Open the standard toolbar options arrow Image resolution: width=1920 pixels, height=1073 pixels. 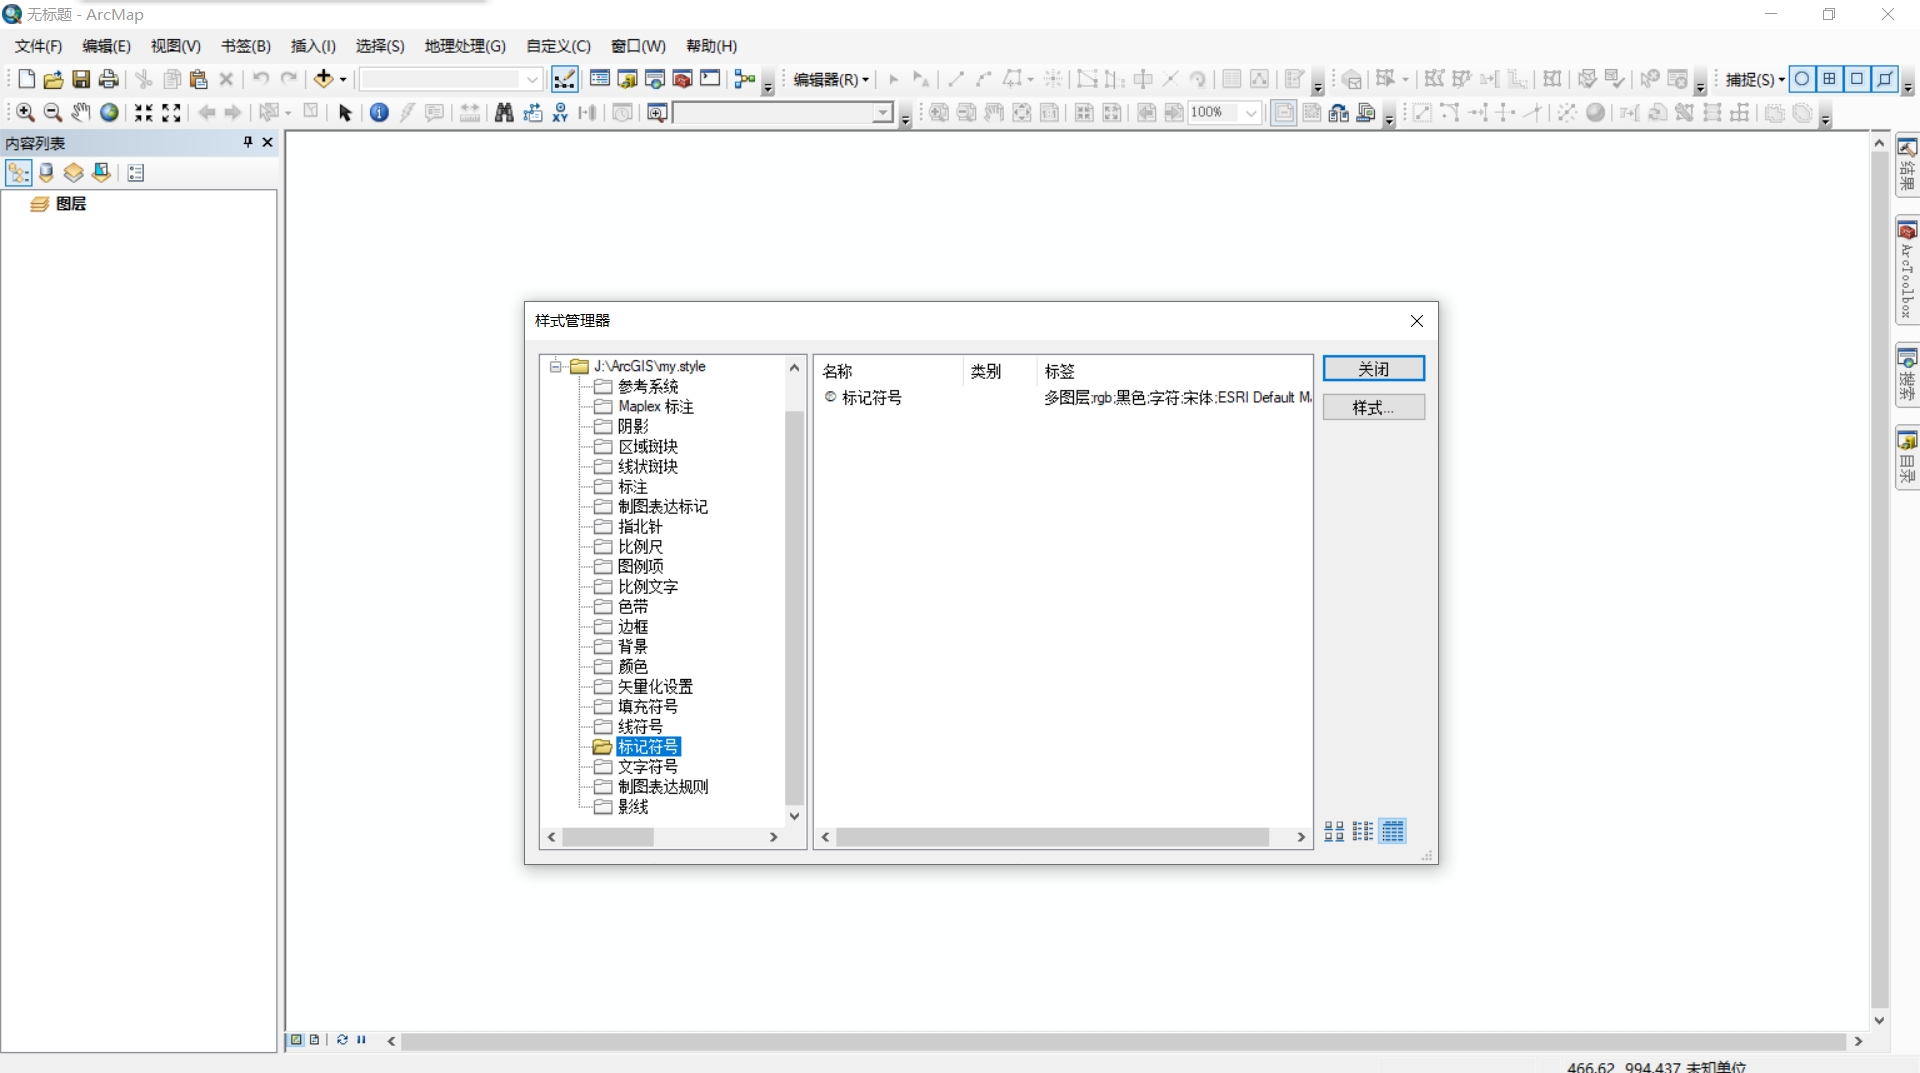[x=768, y=87]
